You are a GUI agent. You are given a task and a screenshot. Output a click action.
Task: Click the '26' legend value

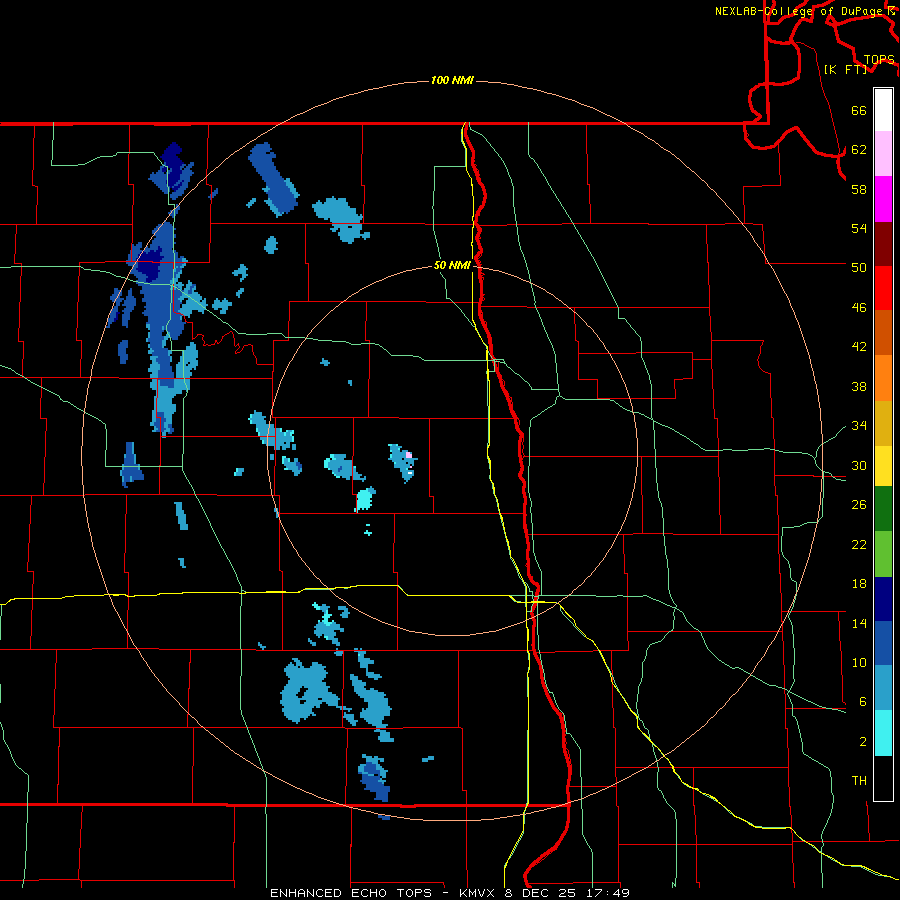[859, 505]
